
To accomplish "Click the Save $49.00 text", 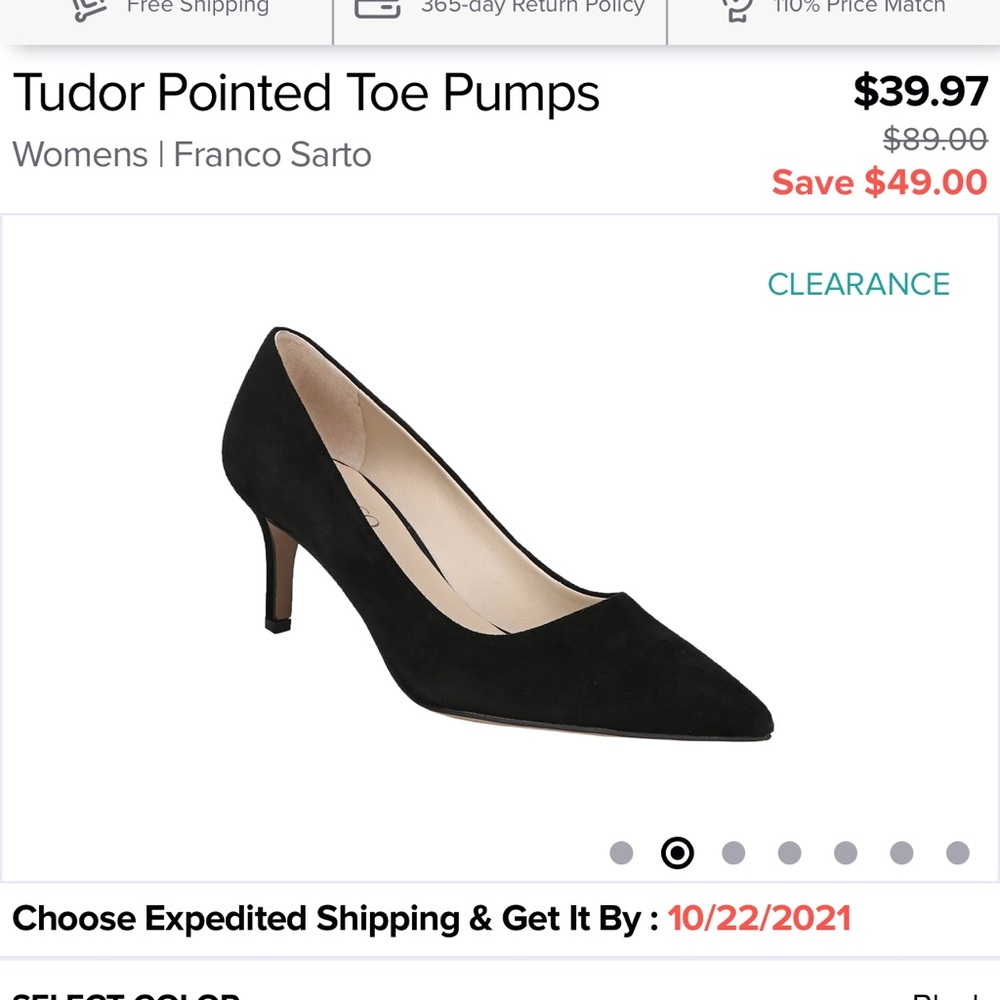I will click(878, 182).
